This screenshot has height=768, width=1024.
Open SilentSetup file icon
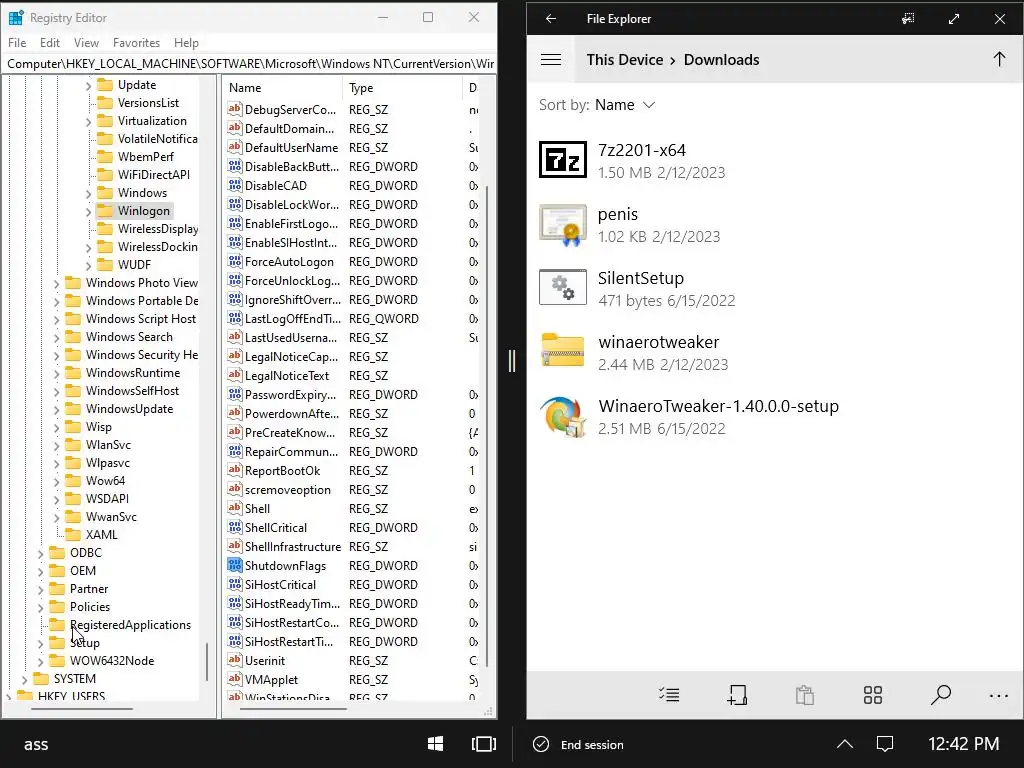tap(562, 287)
